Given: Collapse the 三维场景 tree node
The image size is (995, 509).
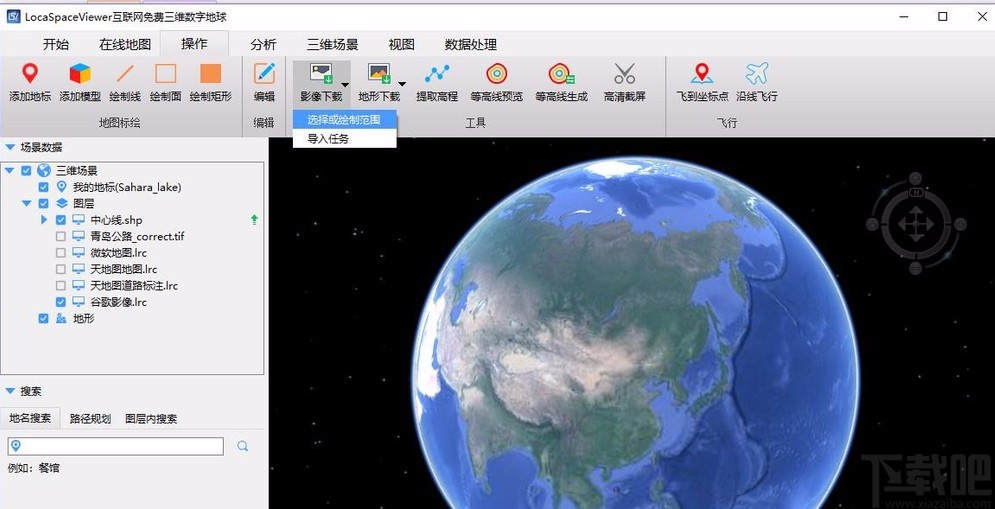Looking at the screenshot, I should coord(9,171).
